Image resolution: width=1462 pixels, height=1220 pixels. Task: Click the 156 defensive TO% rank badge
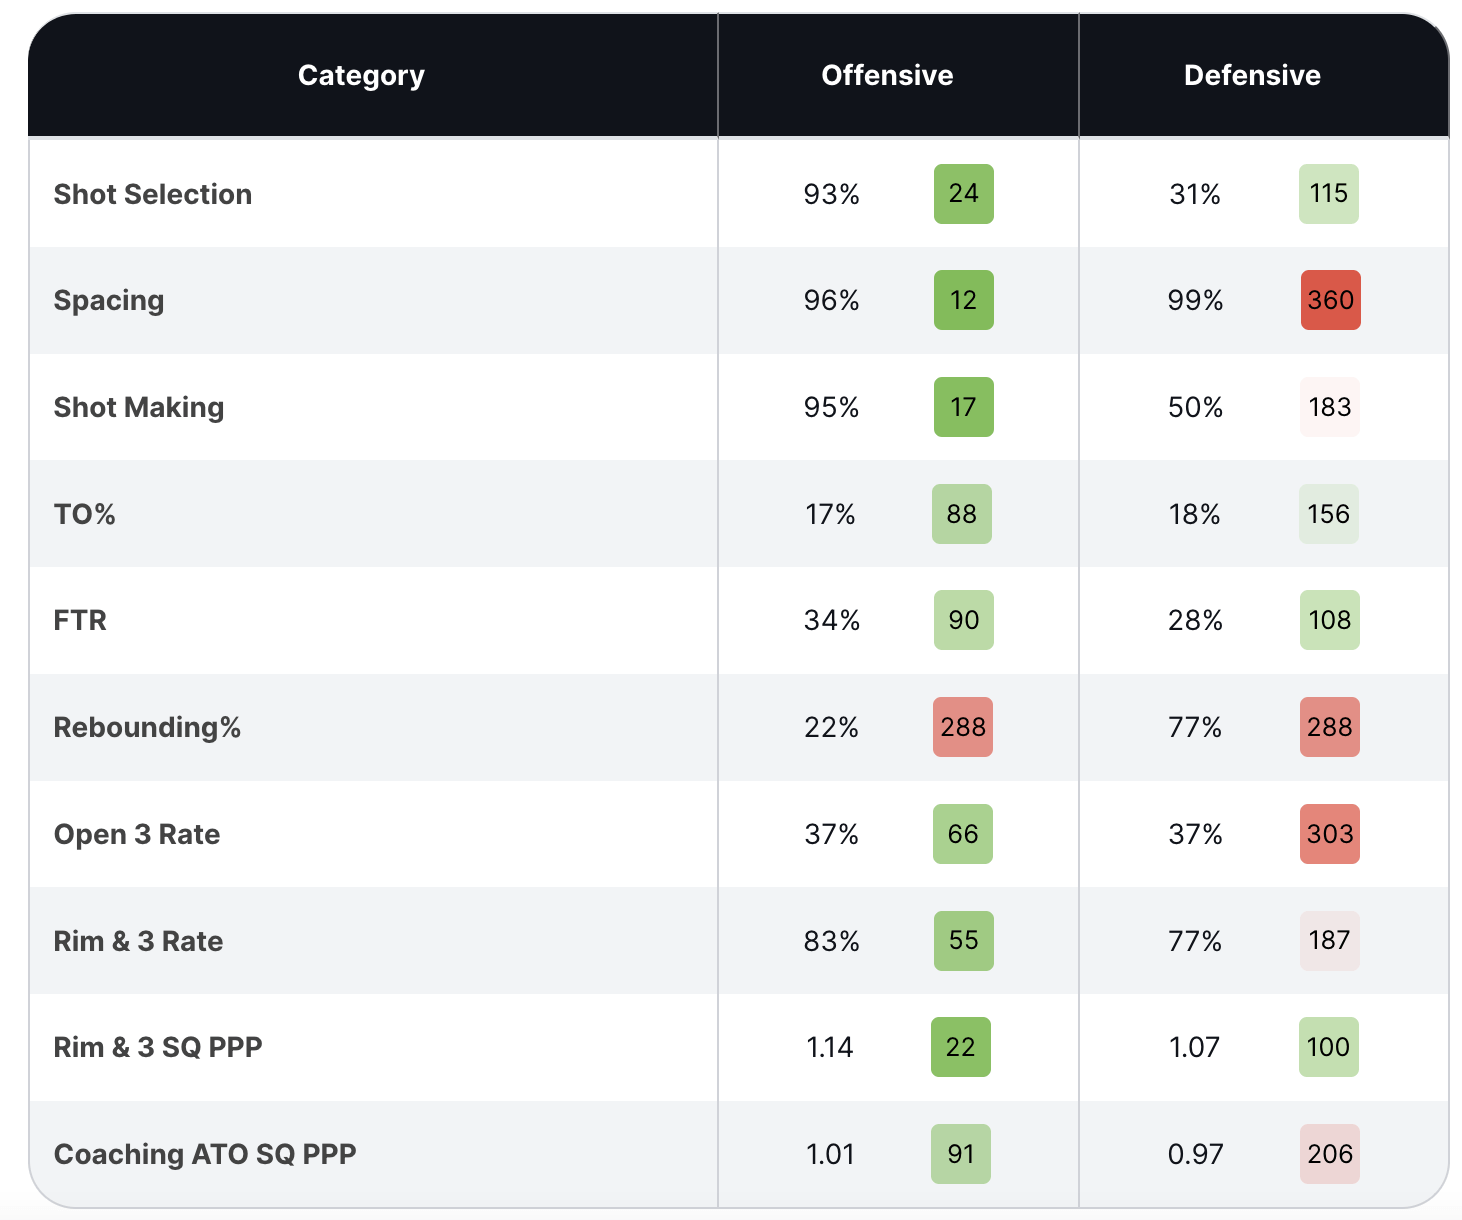pyautogui.click(x=1328, y=514)
